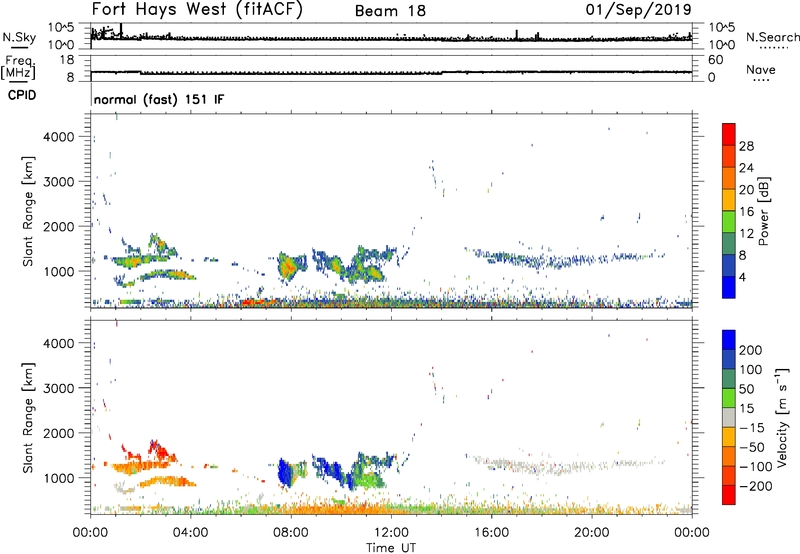The image size is (800, 554).
Task: Click the "60" Nave axis tick
Action: 716,60
